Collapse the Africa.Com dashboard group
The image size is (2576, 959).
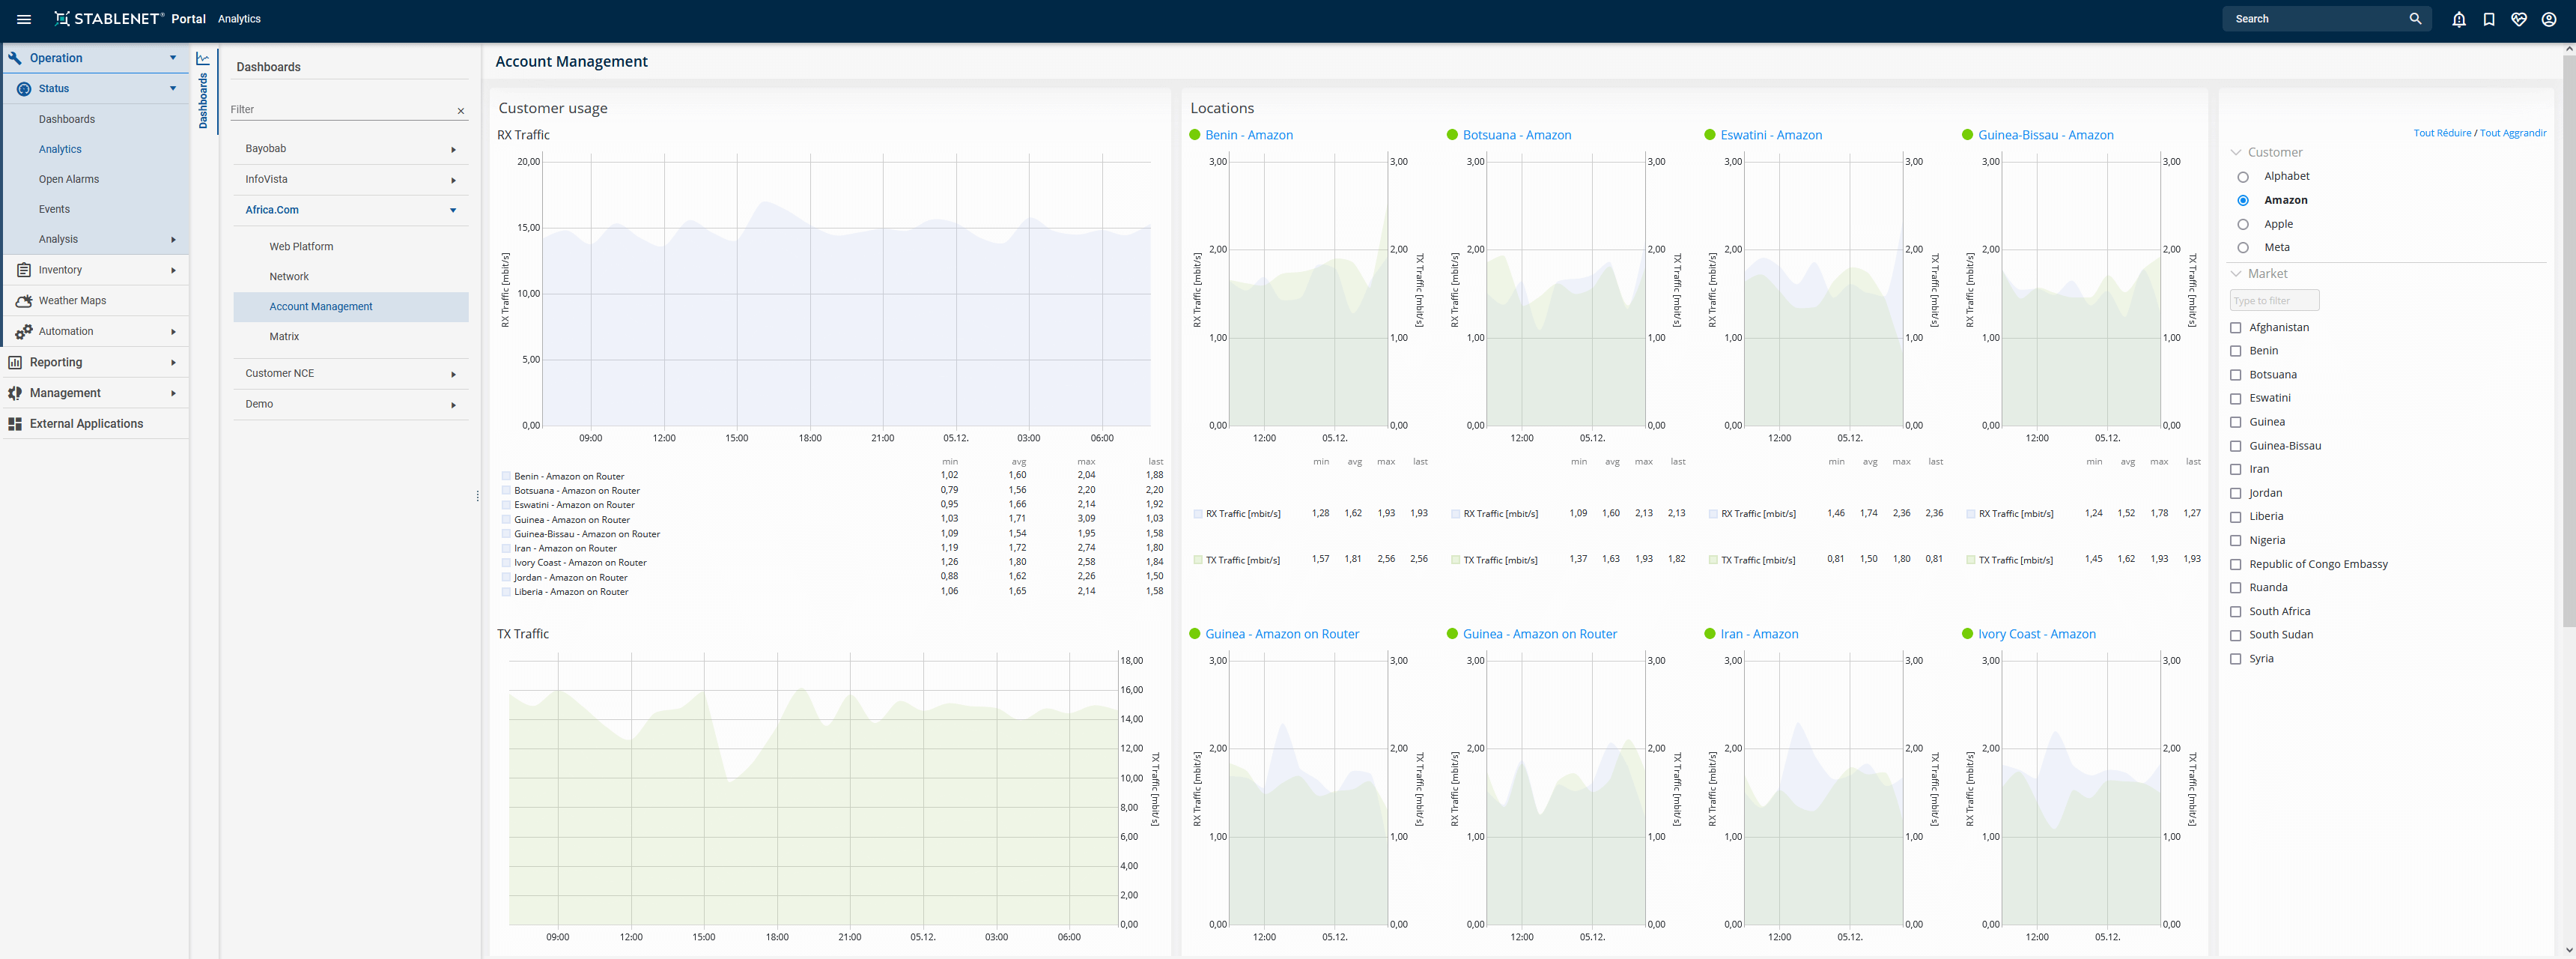pos(453,211)
